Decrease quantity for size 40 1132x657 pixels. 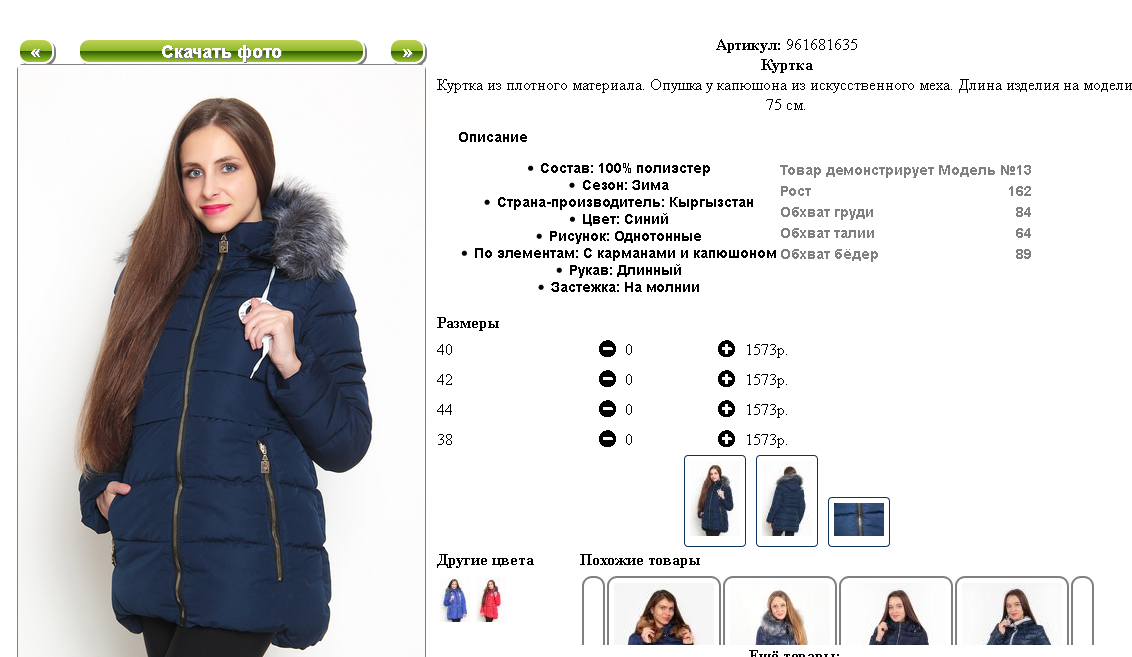click(607, 349)
